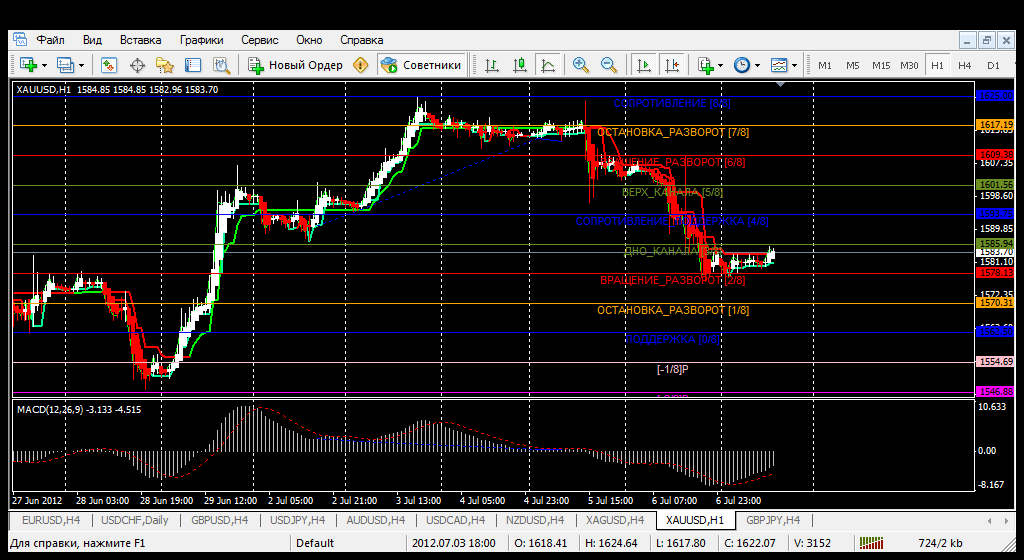This screenshot has width=1024, height=560.
Task: Click the 1625.00 blue price tag
Action: pyautogui.click(x=995, y=96)
